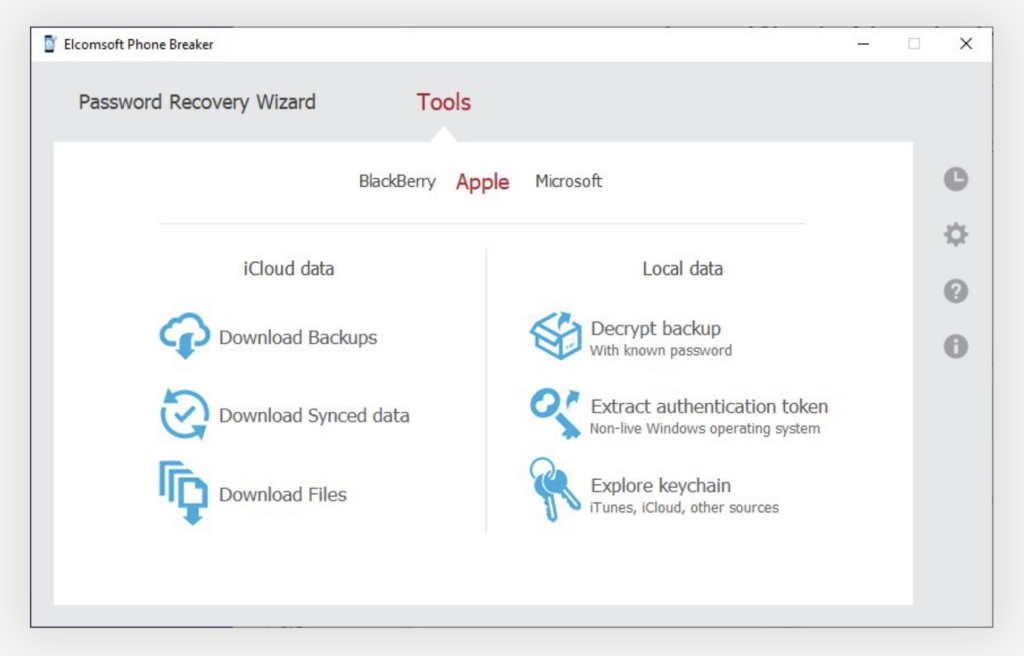Open the Download Synced data text link

pyautogui.click(x=314, y=416)
